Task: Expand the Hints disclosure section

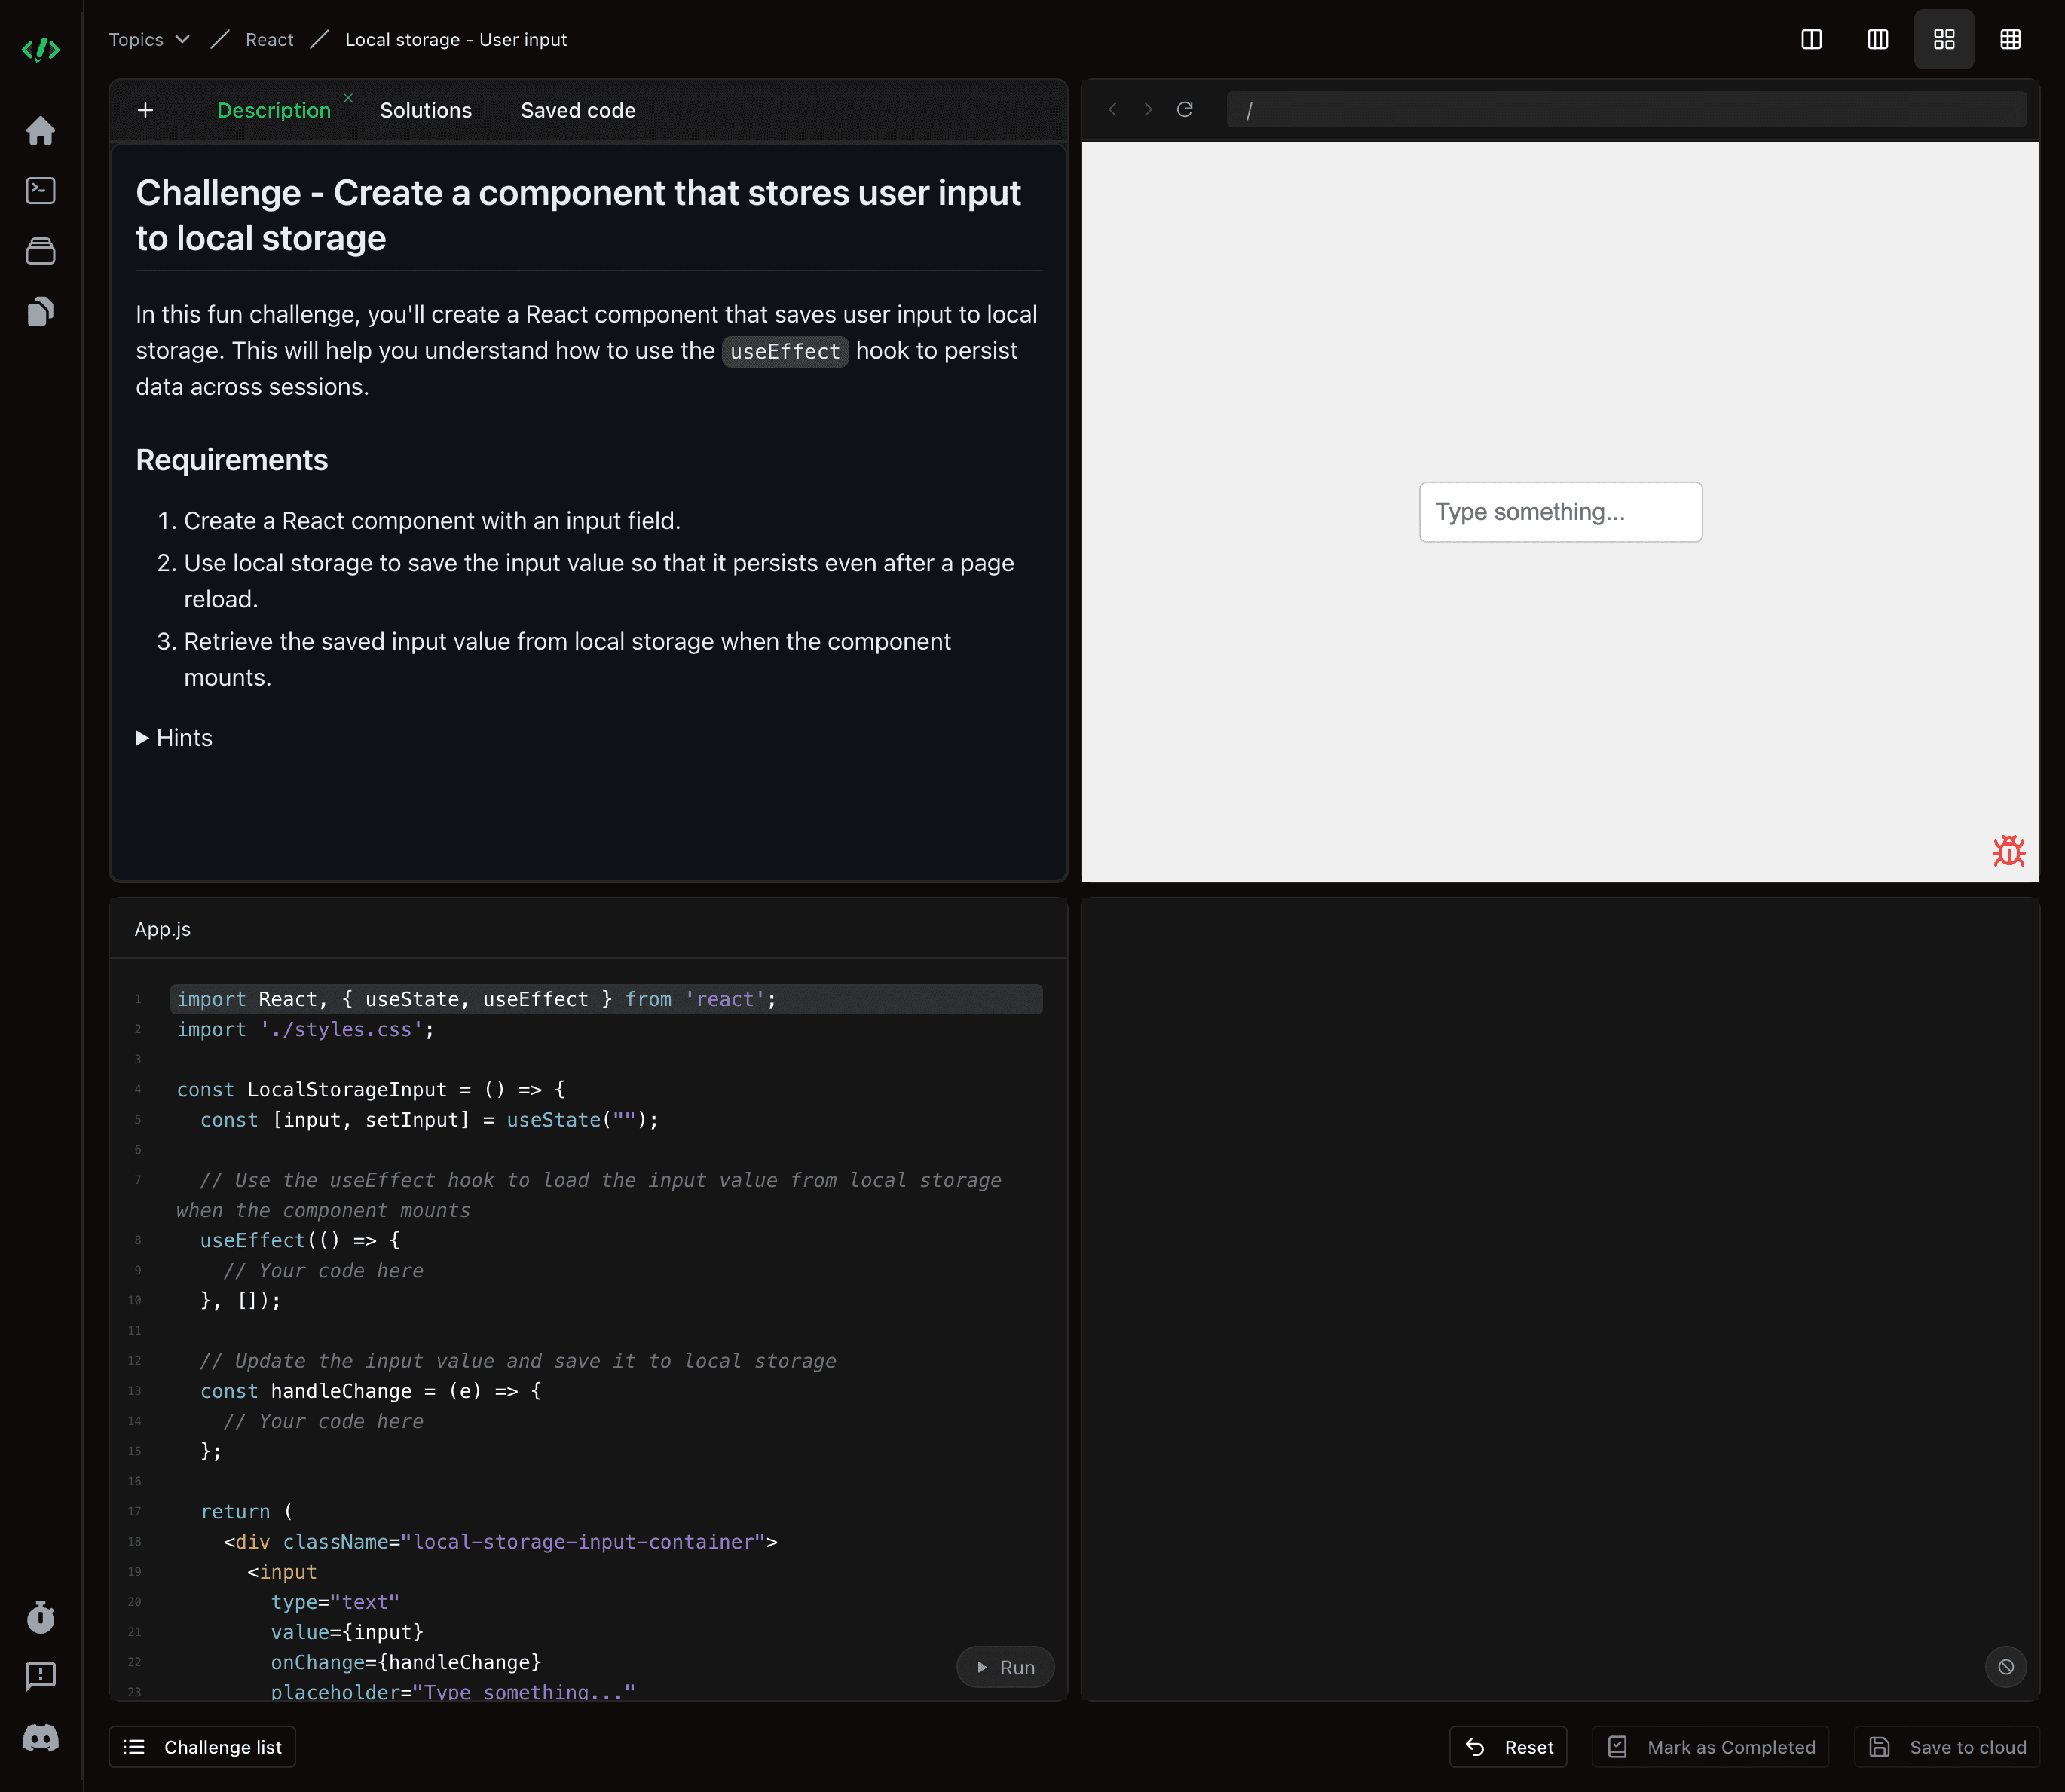Action: click(172, 737)
